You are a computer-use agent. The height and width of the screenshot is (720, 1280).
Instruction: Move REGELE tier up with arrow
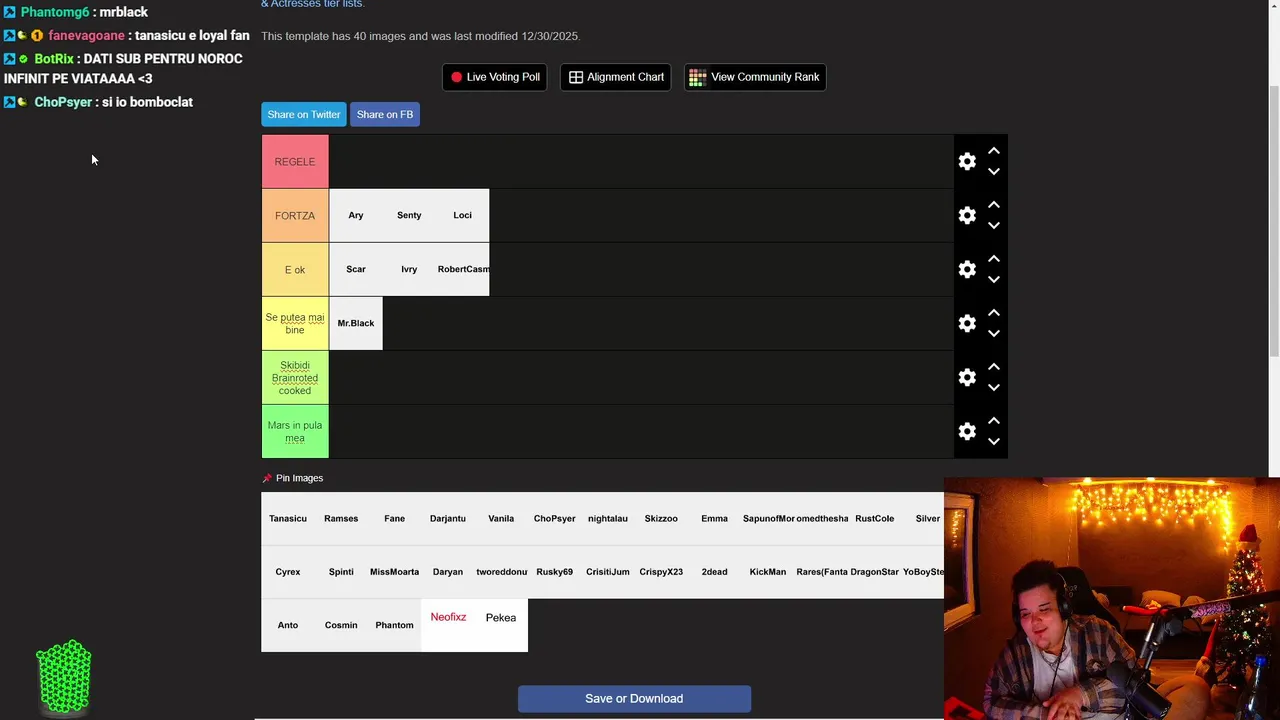coord(994,151)
